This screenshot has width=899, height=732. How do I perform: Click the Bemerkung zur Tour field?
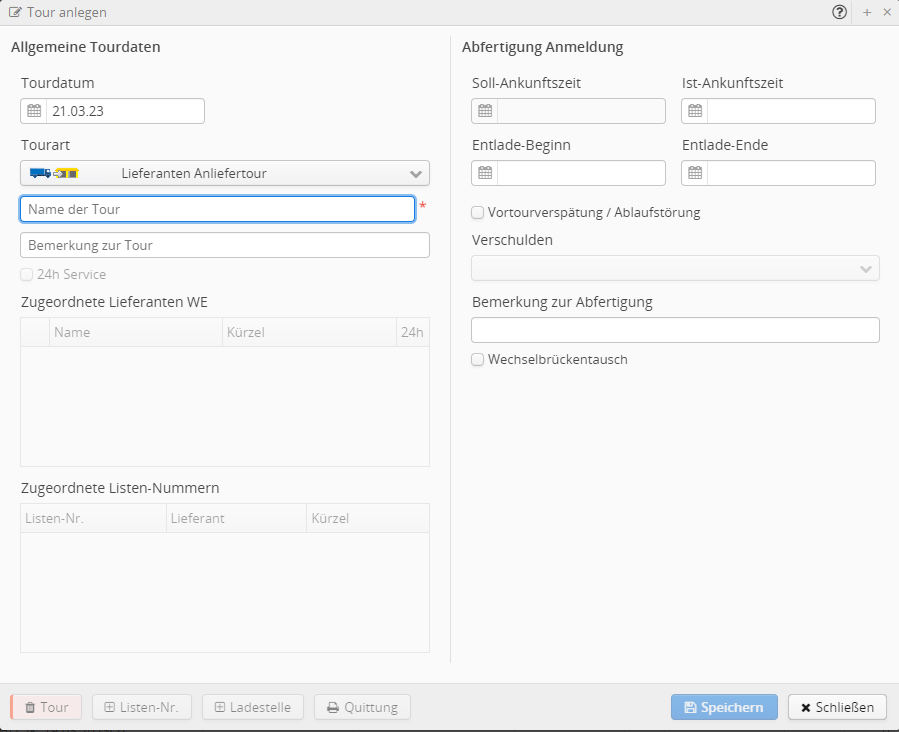[225, 245]
